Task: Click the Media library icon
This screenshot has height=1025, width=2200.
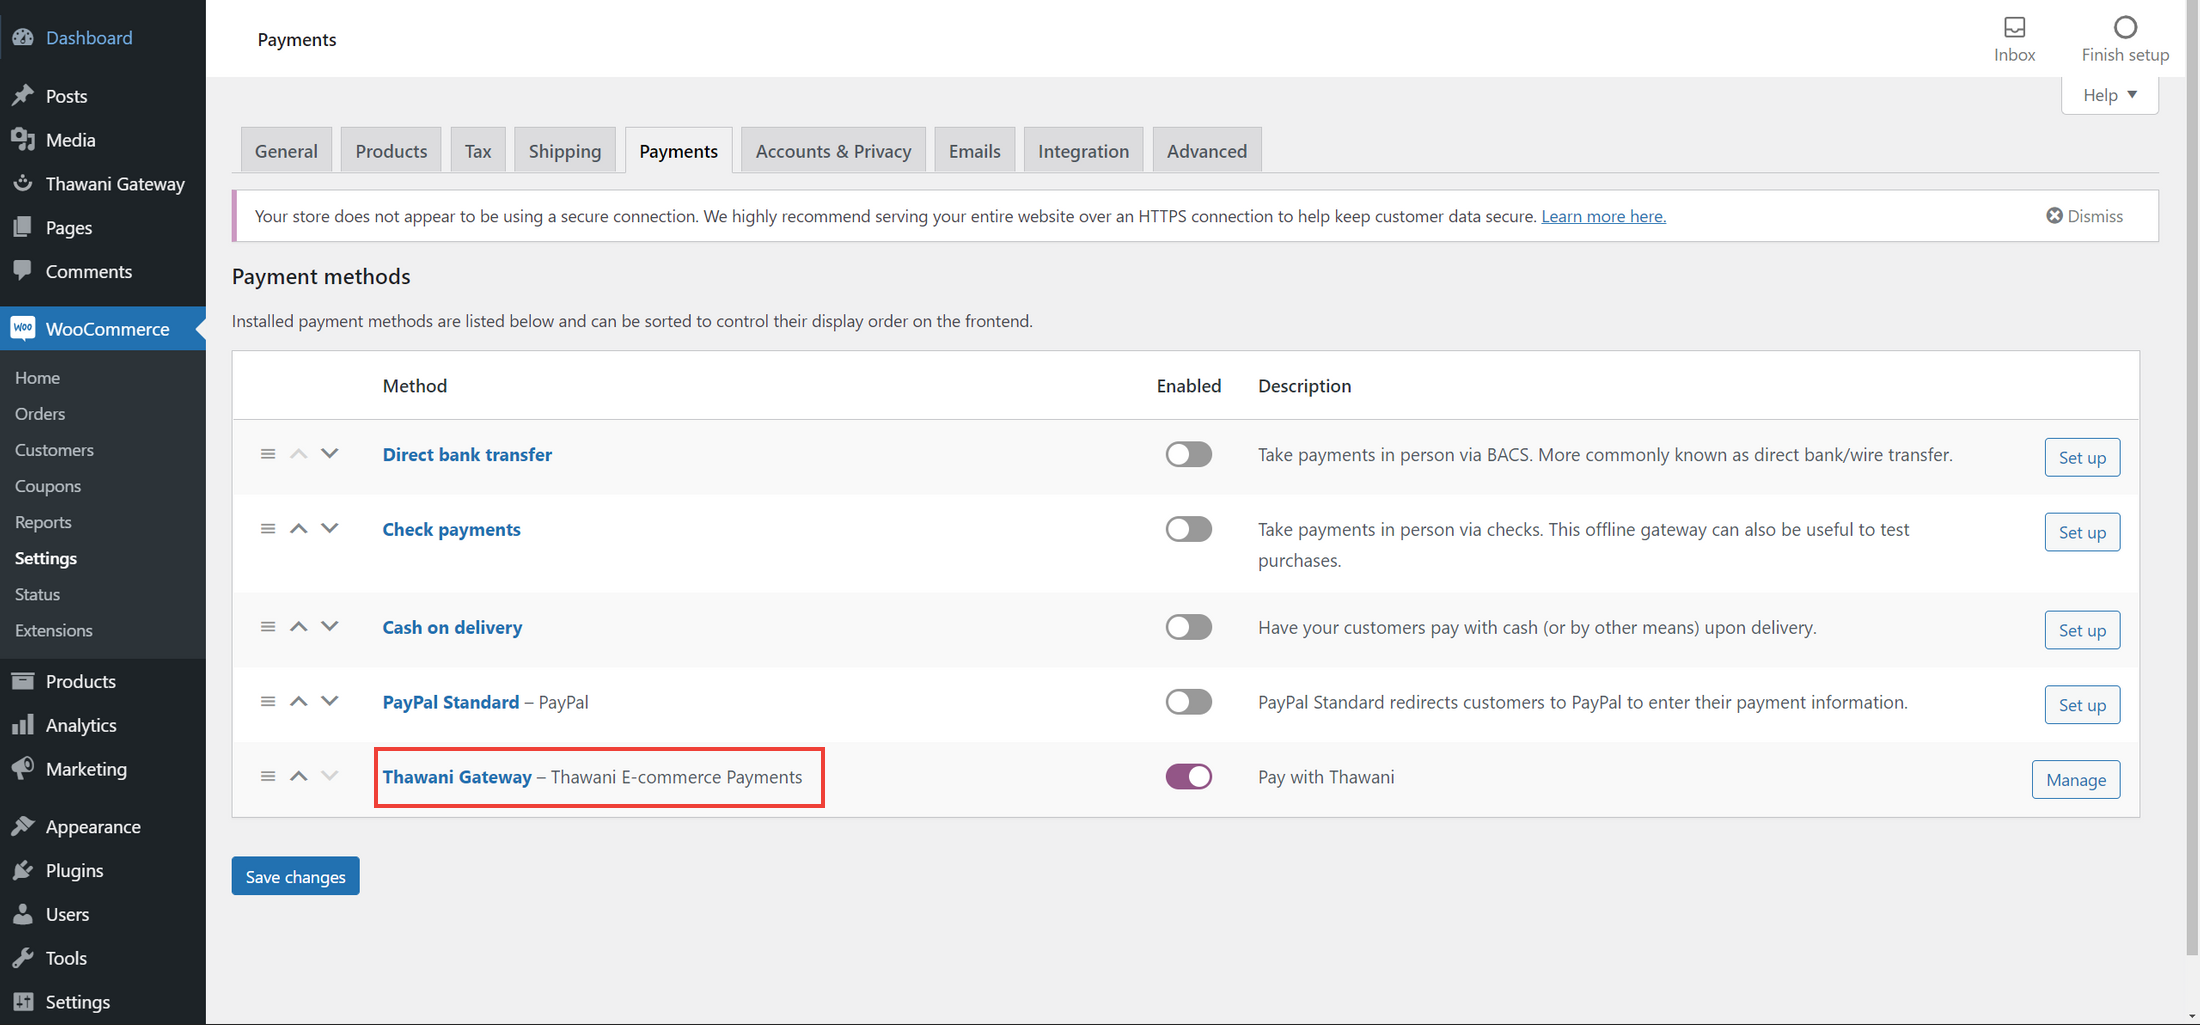Action: pyautogui.click(x=23, y=139)
